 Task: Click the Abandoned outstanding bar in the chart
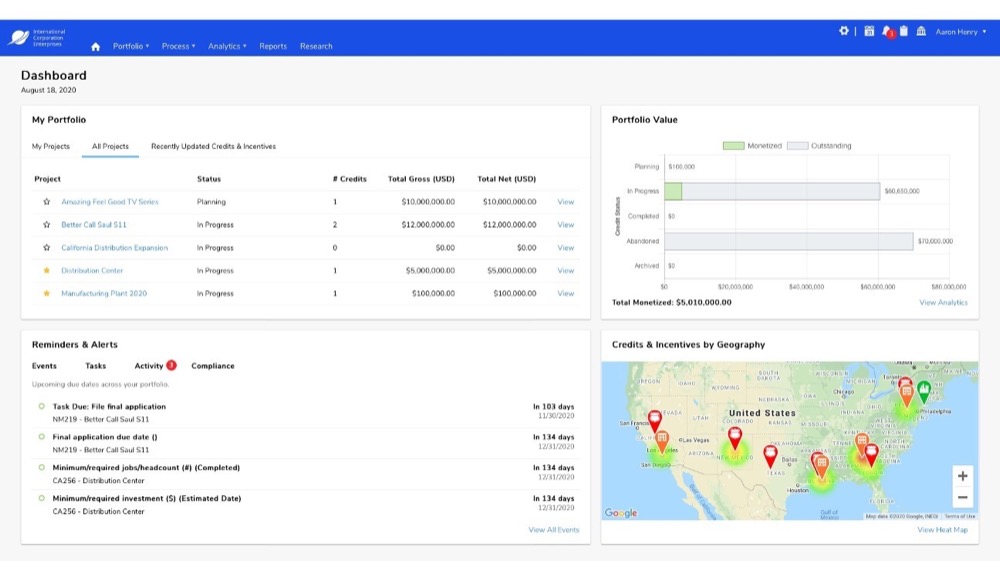[788, 241]
